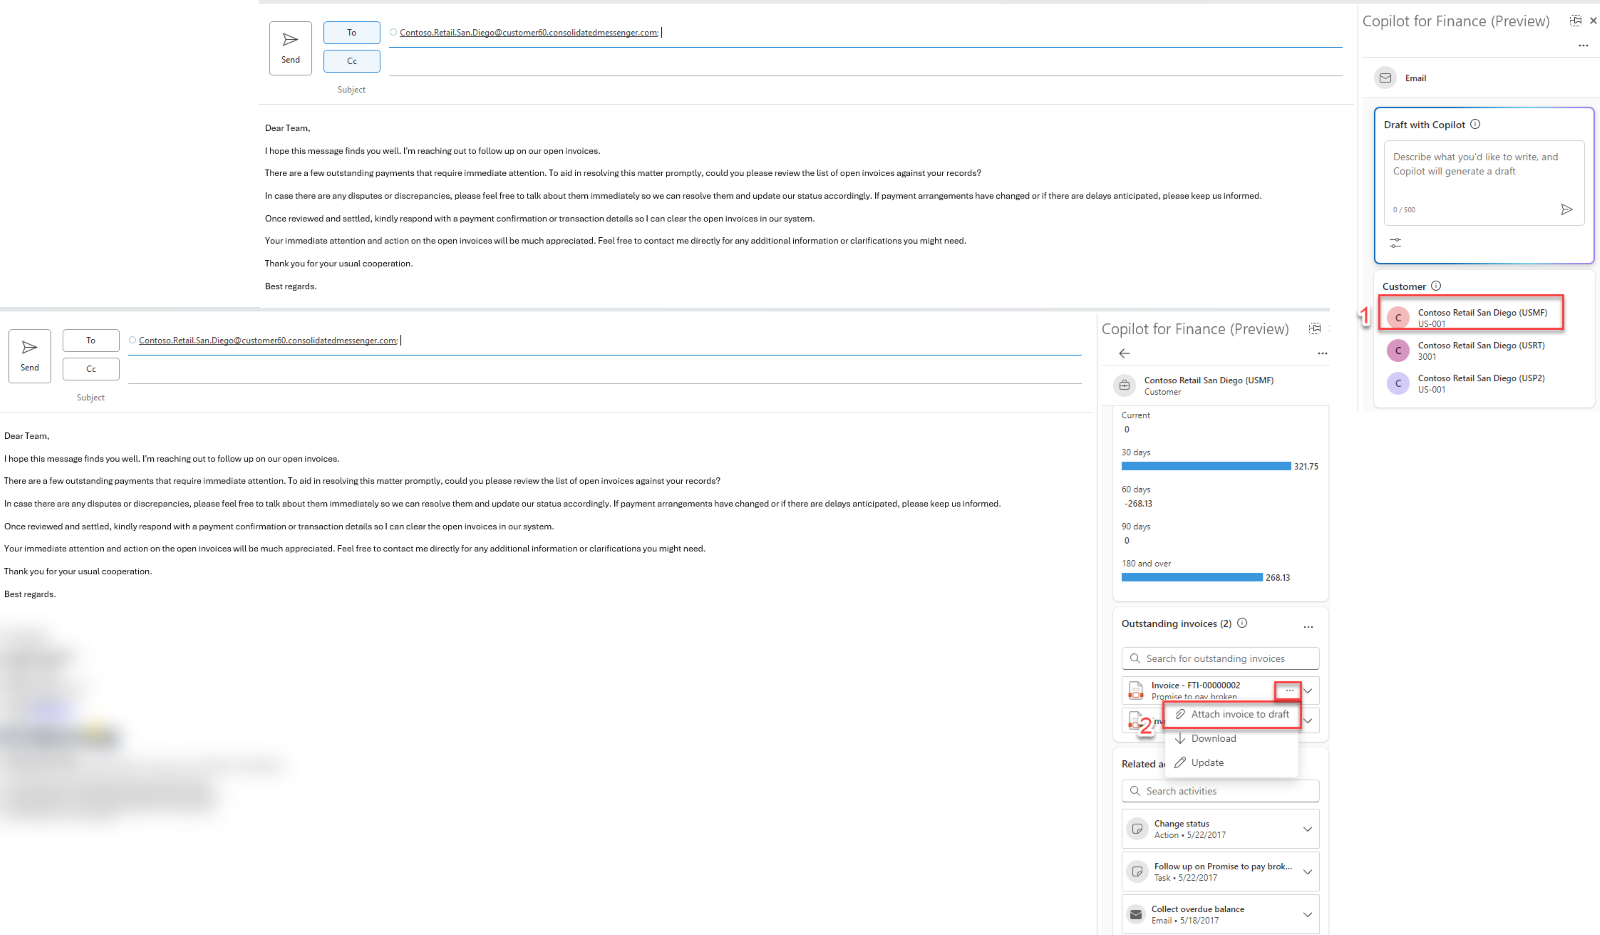
Task: Click the Email envelope icon
Action: click(x=1385, y=78)
